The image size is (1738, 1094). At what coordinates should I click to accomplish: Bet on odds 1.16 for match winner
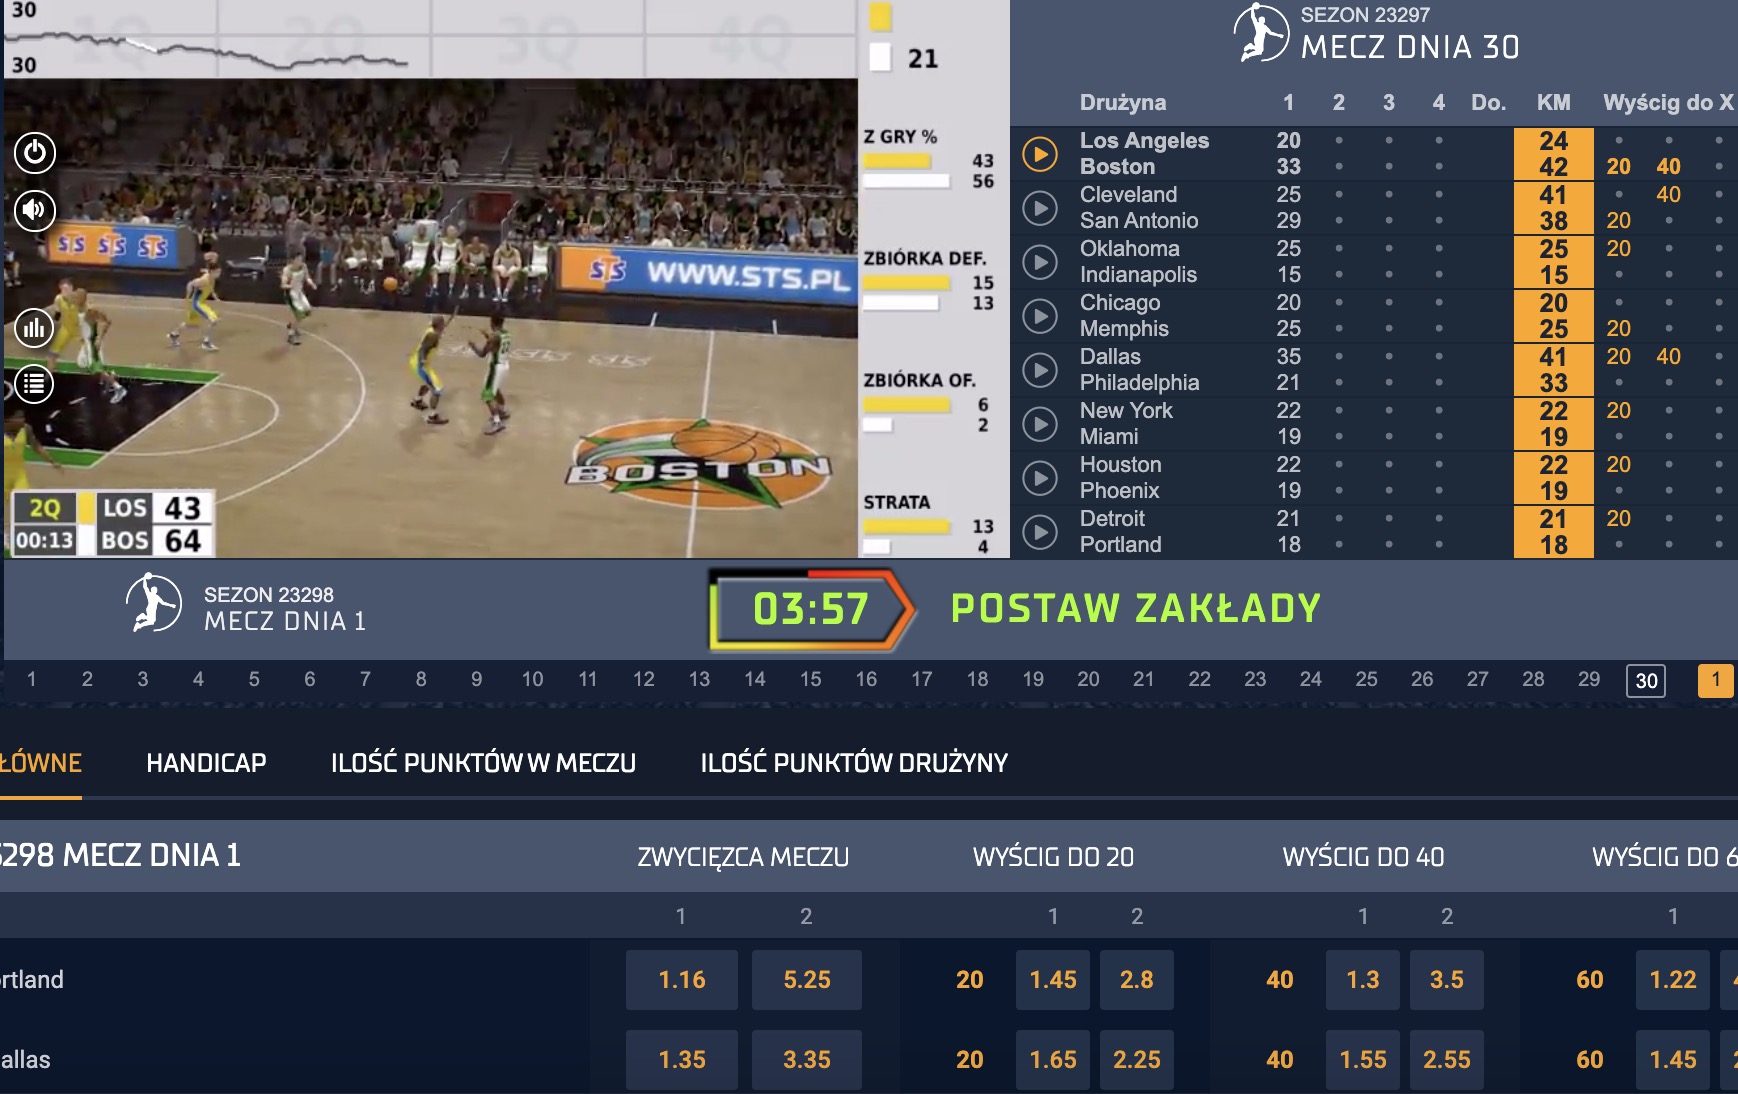pos(682,980)
